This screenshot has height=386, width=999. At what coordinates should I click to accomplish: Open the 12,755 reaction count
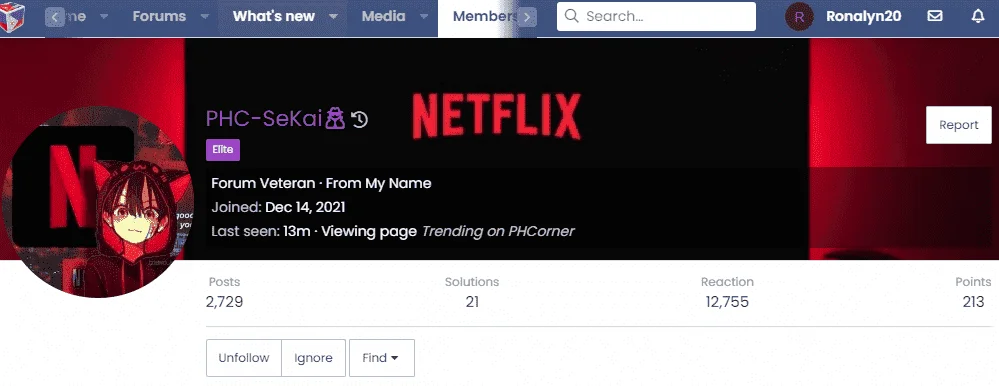click(x=727, y=302)
